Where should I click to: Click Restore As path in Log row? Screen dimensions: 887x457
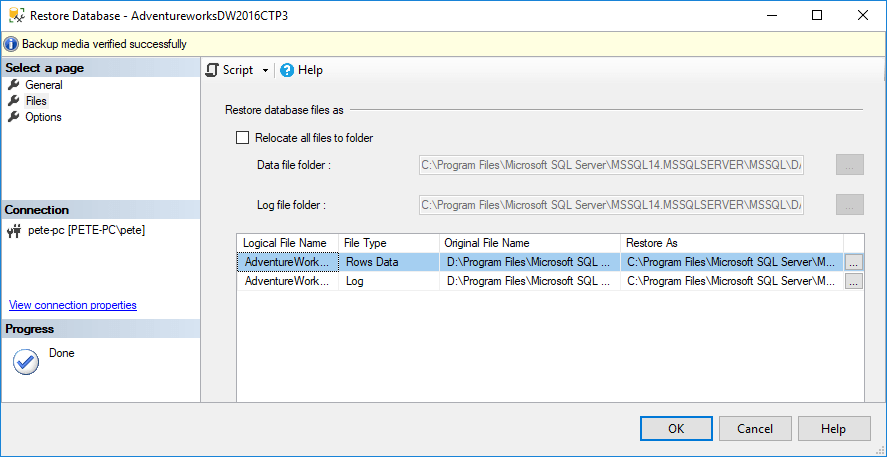click(732, 281)
